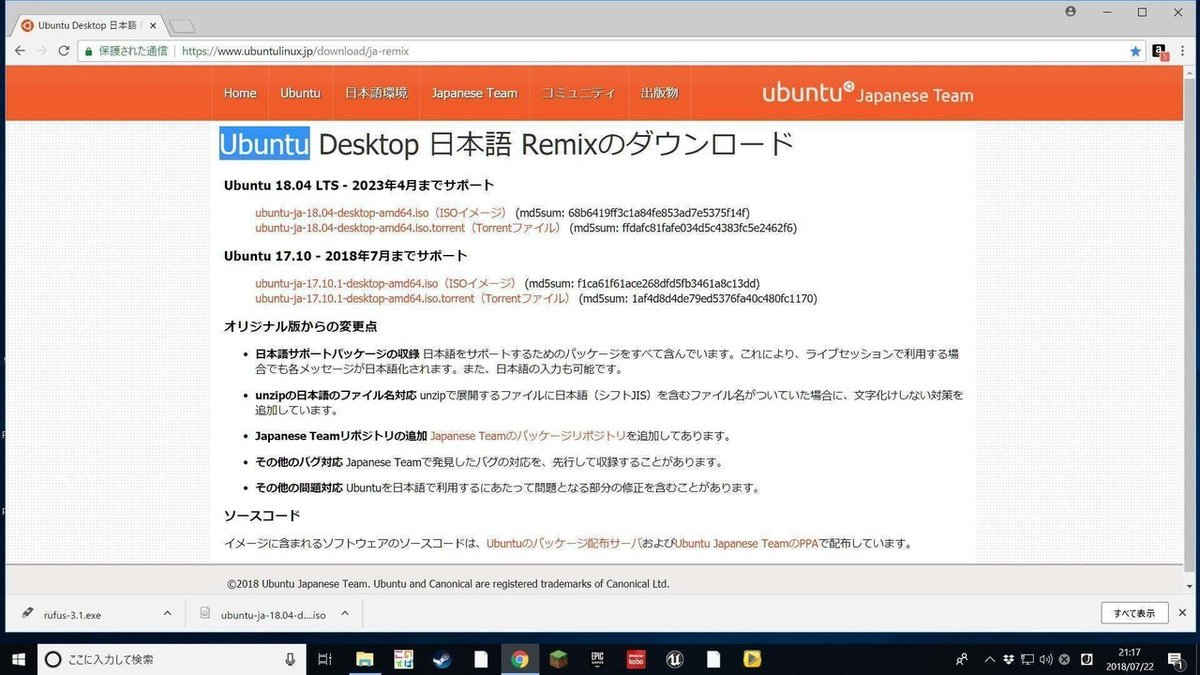
Task: Open the Amazon extension icon
Action: pos(1160,51)
